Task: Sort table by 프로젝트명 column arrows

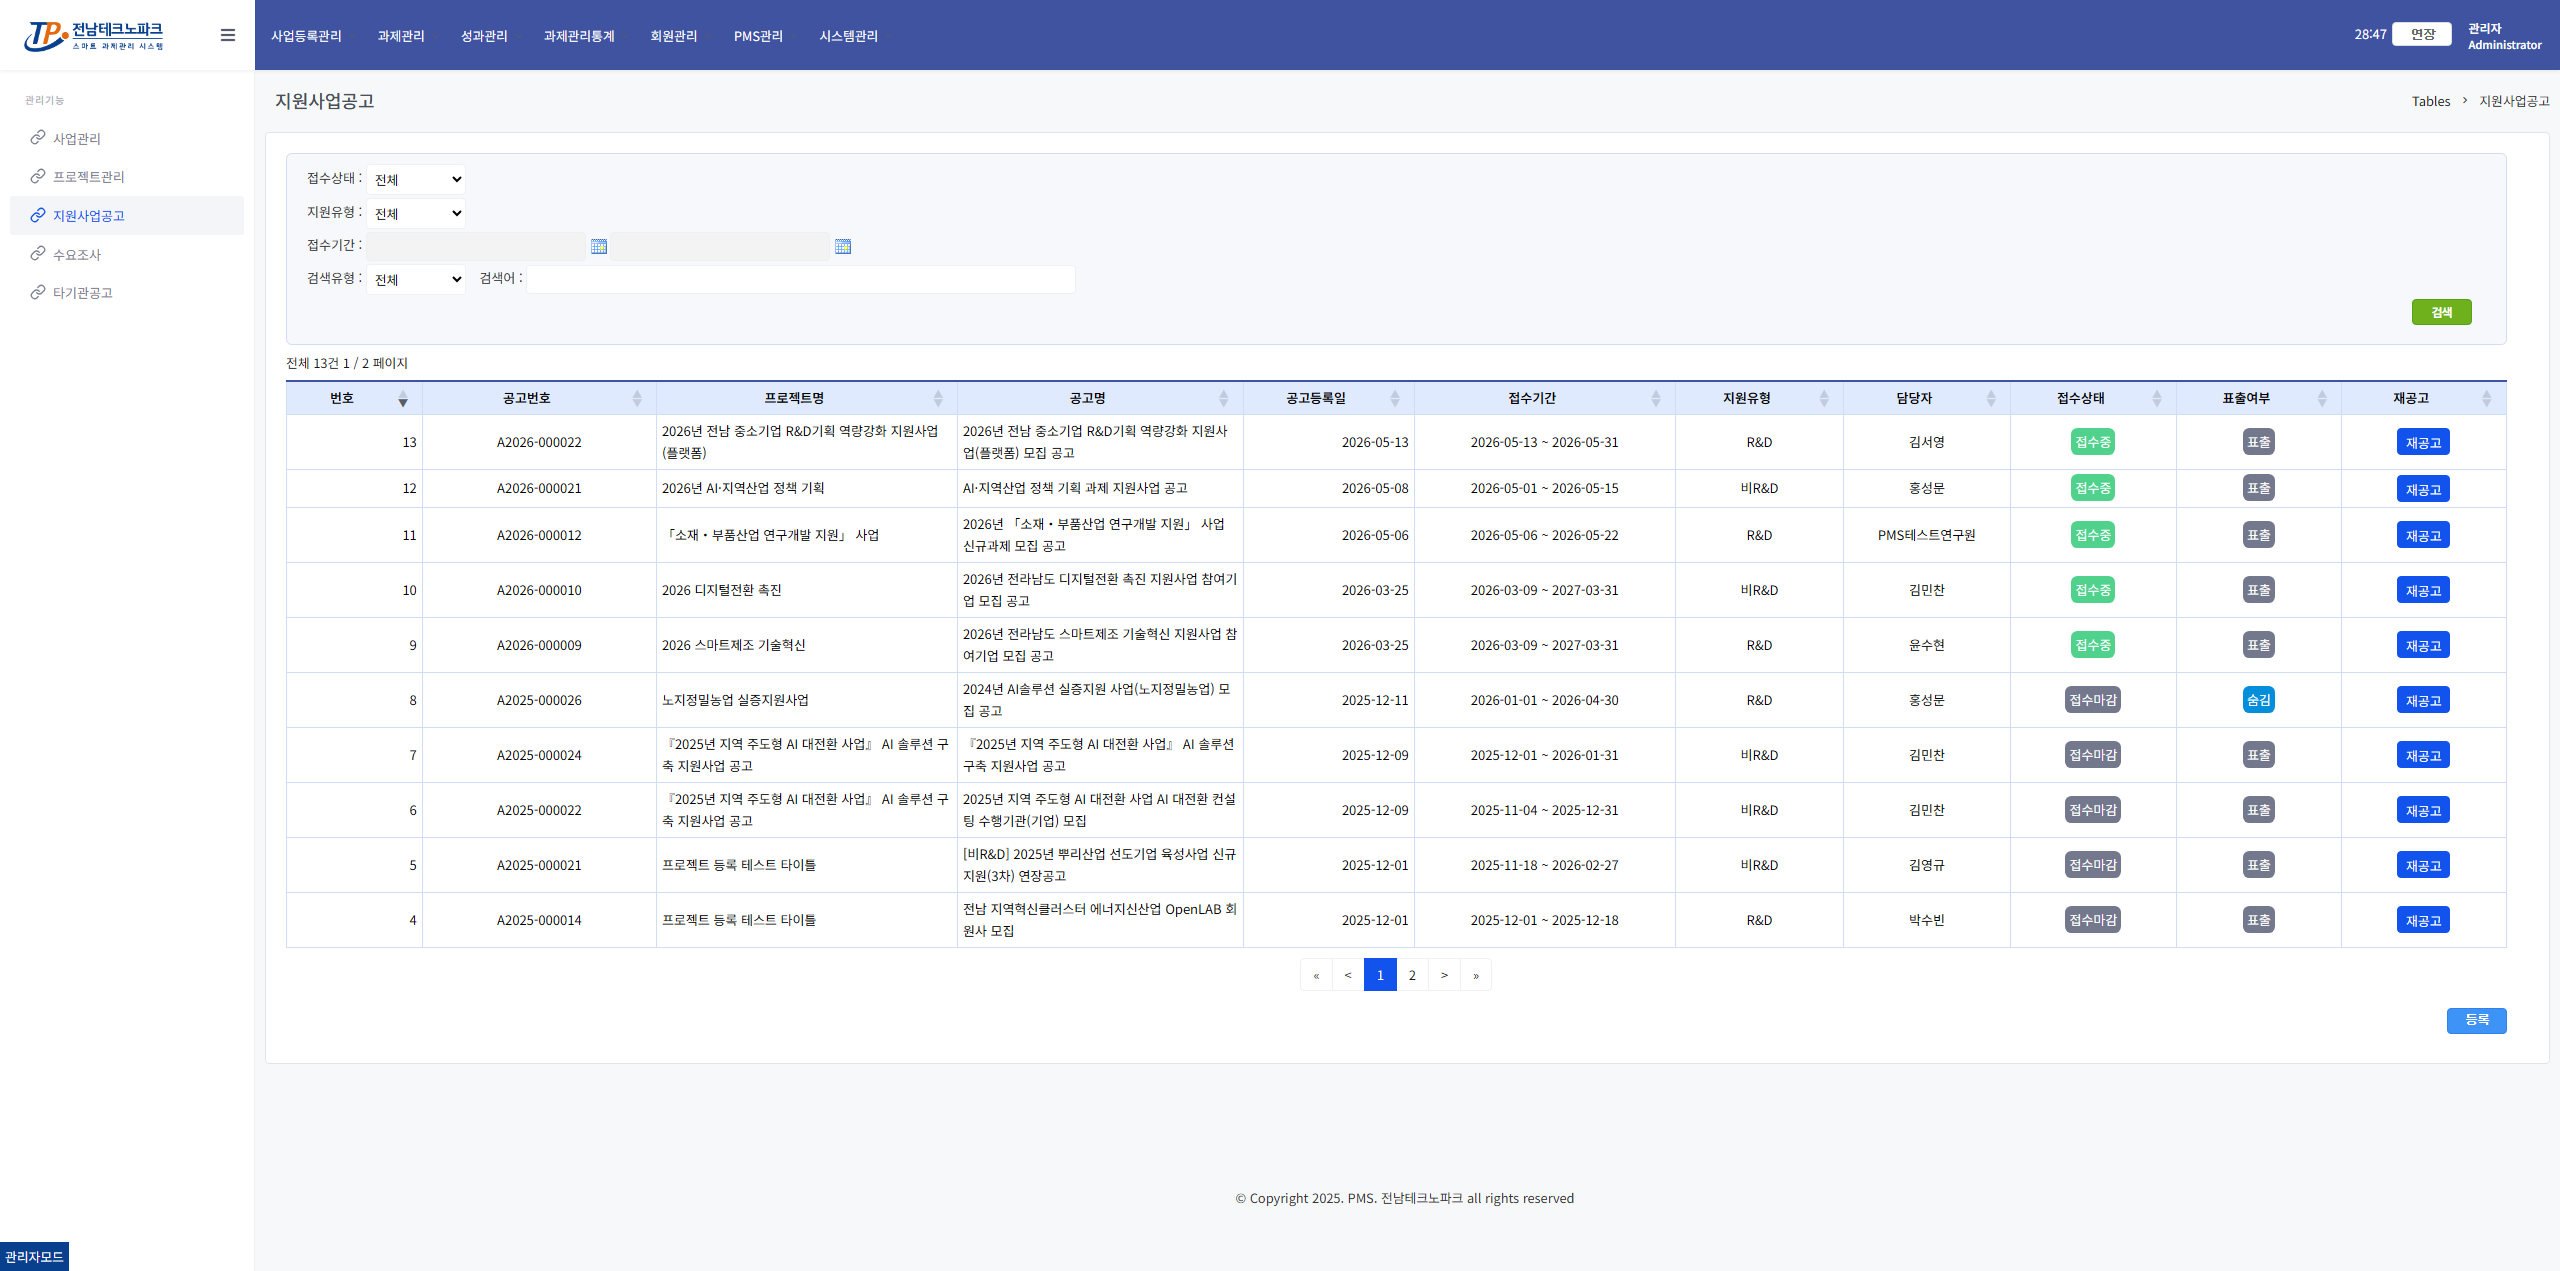Action: 938,399
